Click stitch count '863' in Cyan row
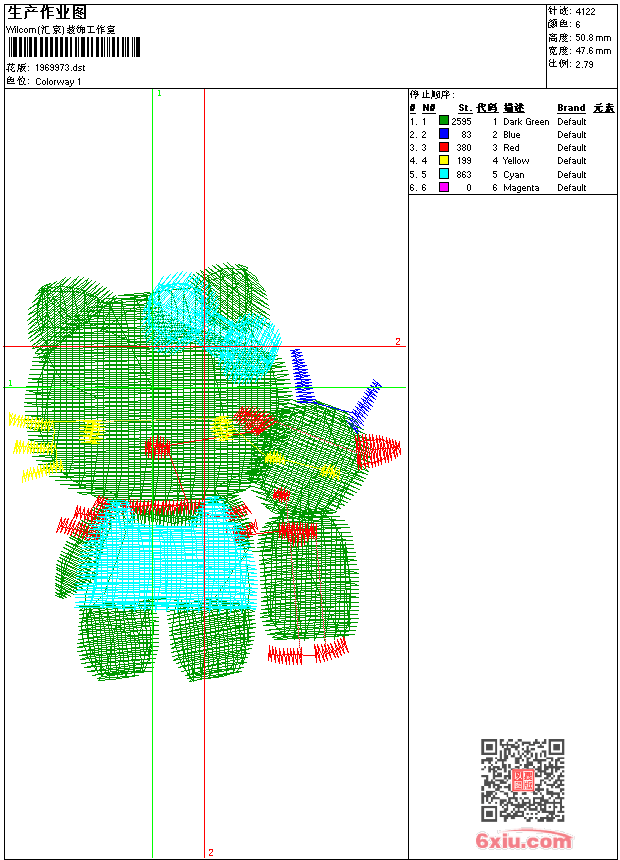The image size is (620, 860). (x=464, y=175)
